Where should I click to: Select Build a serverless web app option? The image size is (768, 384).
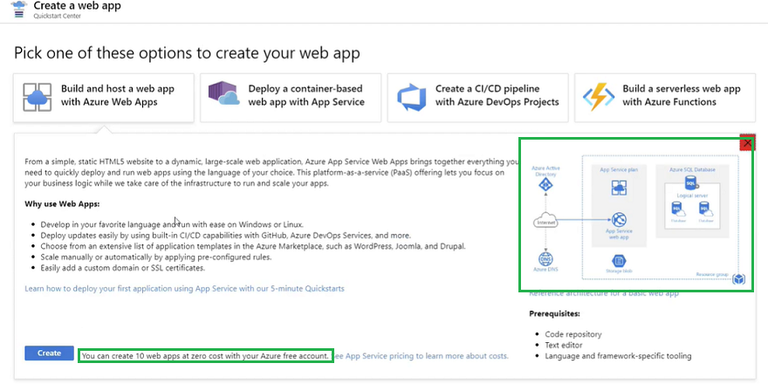[665, 98]
